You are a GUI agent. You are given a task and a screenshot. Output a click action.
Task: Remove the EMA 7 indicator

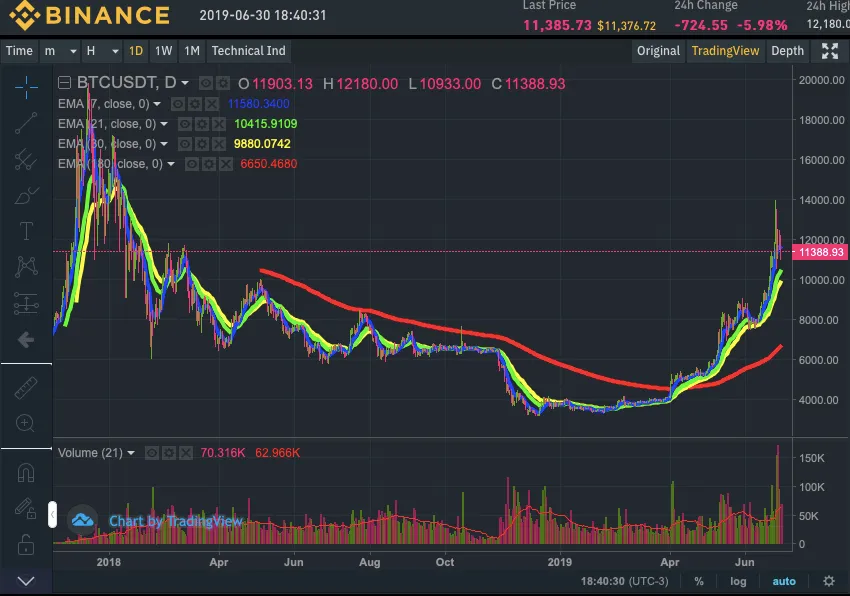212,104
